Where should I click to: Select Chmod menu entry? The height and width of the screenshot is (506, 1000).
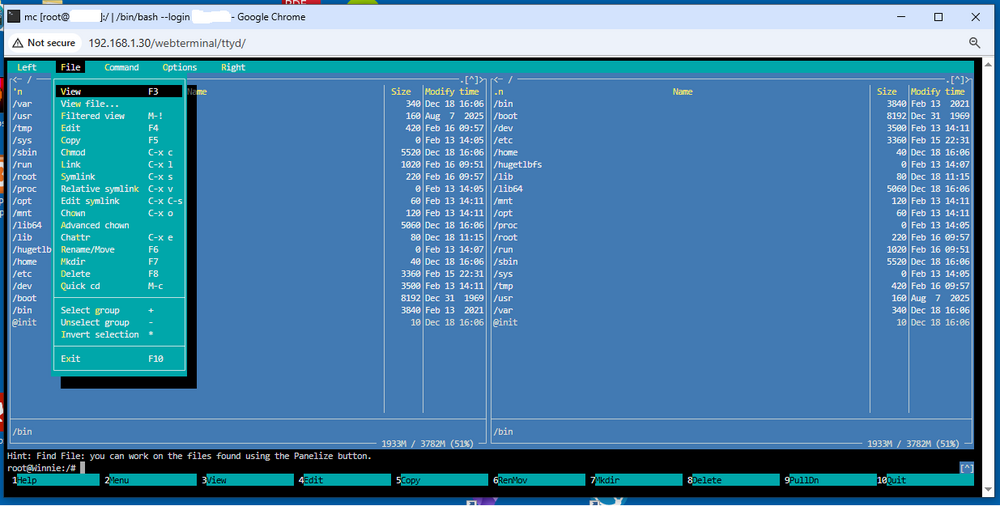click(119, 153)
